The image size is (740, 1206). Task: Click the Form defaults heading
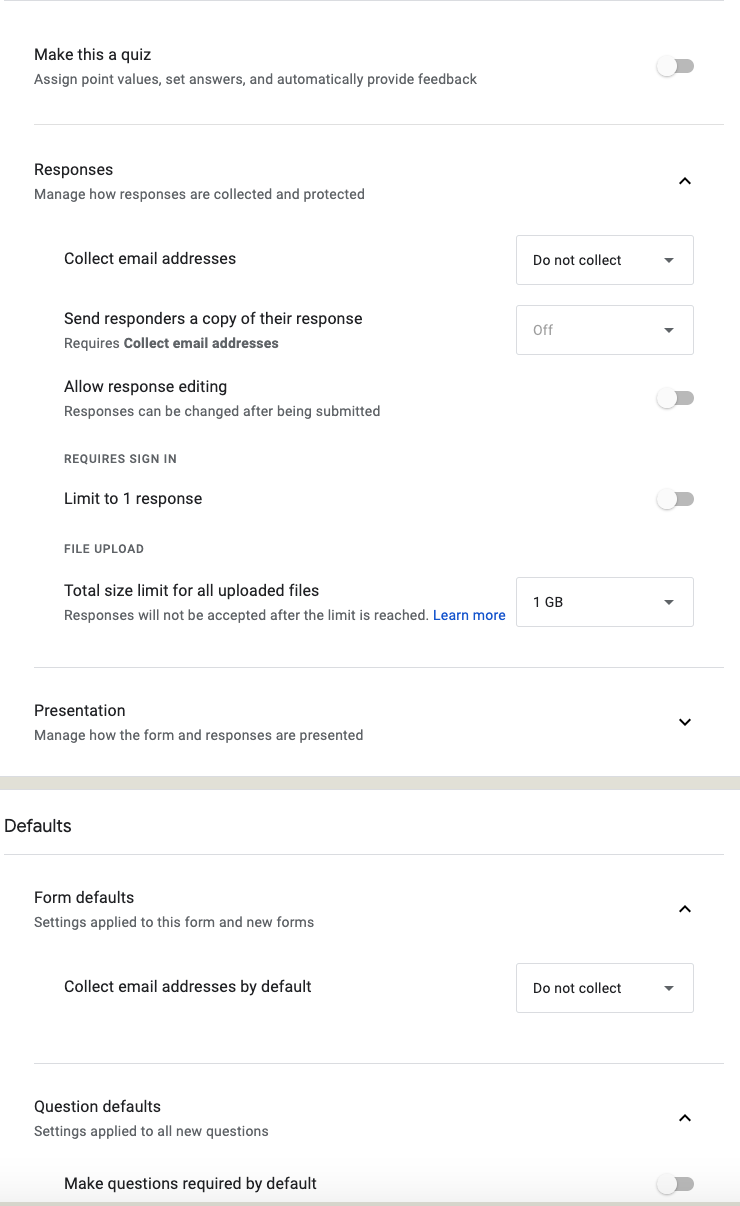pyautogui.click(x=84, y=898)
